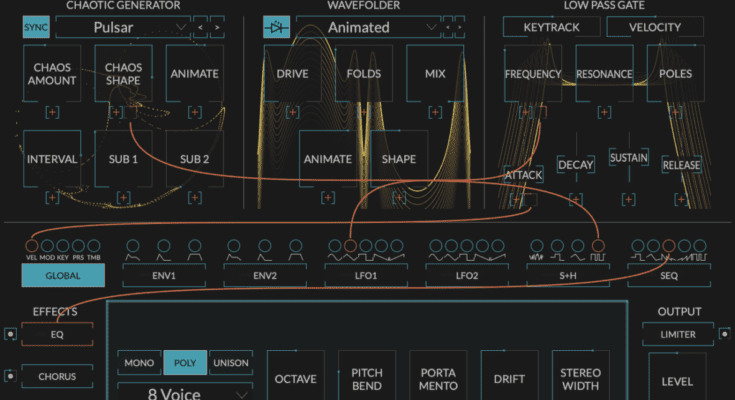735x400 pixels.
Task: Select UNISON voice mode
Action: [x=230, y=363]
